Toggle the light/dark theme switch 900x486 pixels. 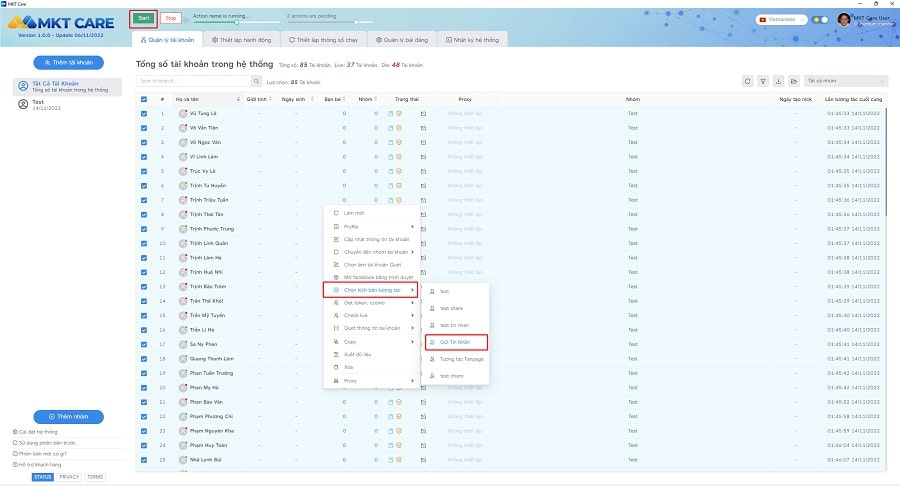[x=821, y=19]
